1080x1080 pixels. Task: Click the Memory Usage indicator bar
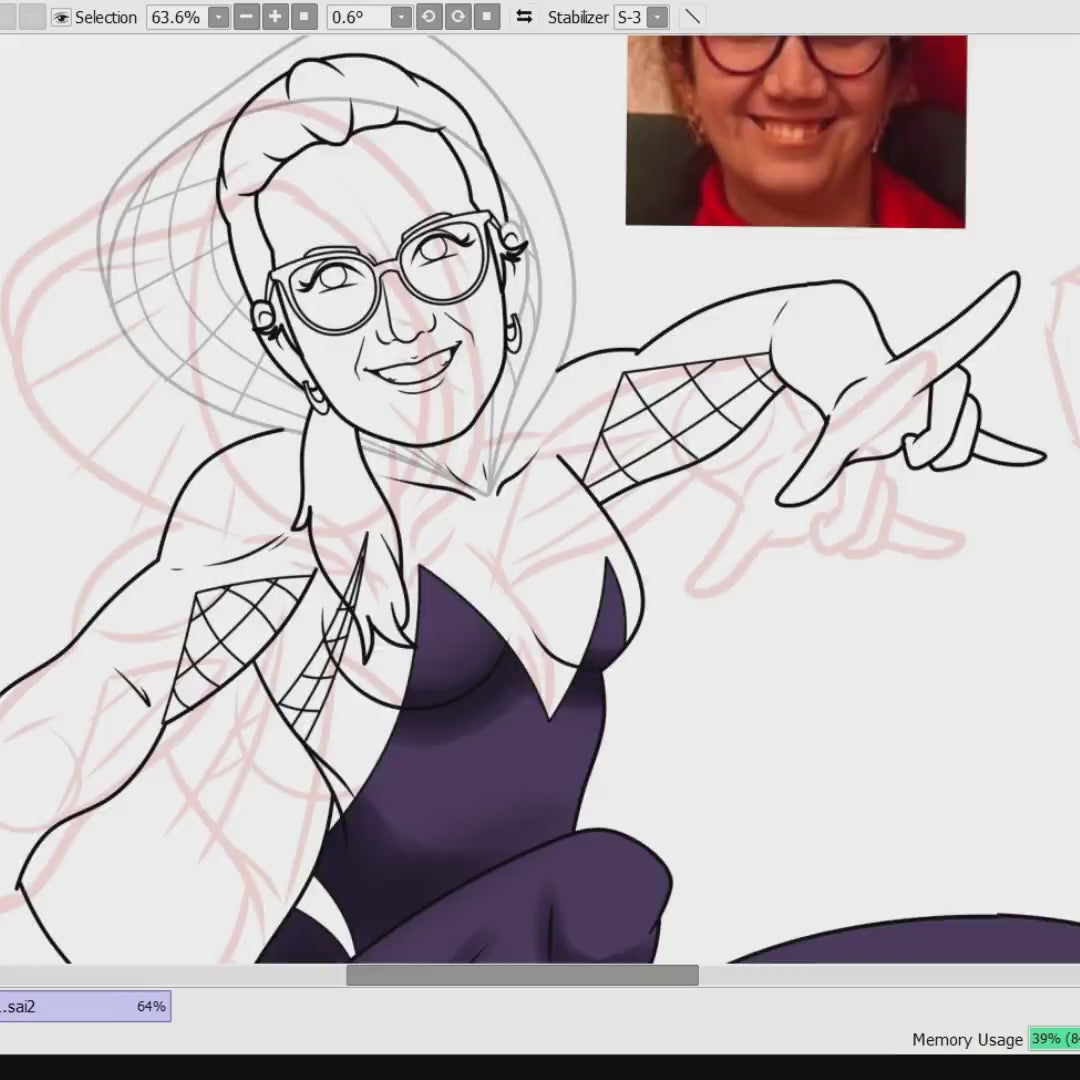point(1054,1039)
